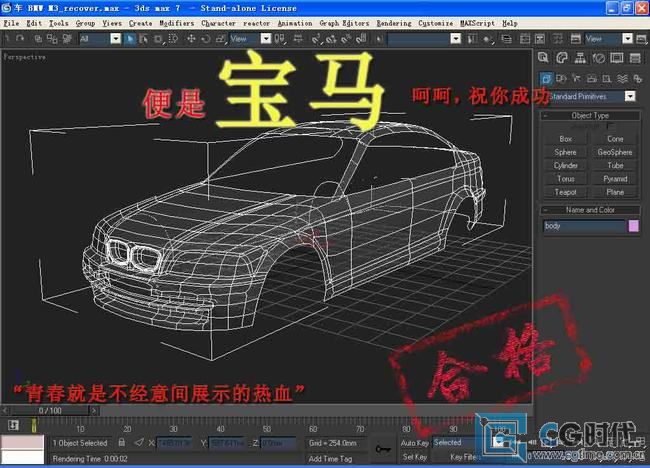The image size is (650, 468).
Task: Open the selection filter All dropdown
Action: 116,39
